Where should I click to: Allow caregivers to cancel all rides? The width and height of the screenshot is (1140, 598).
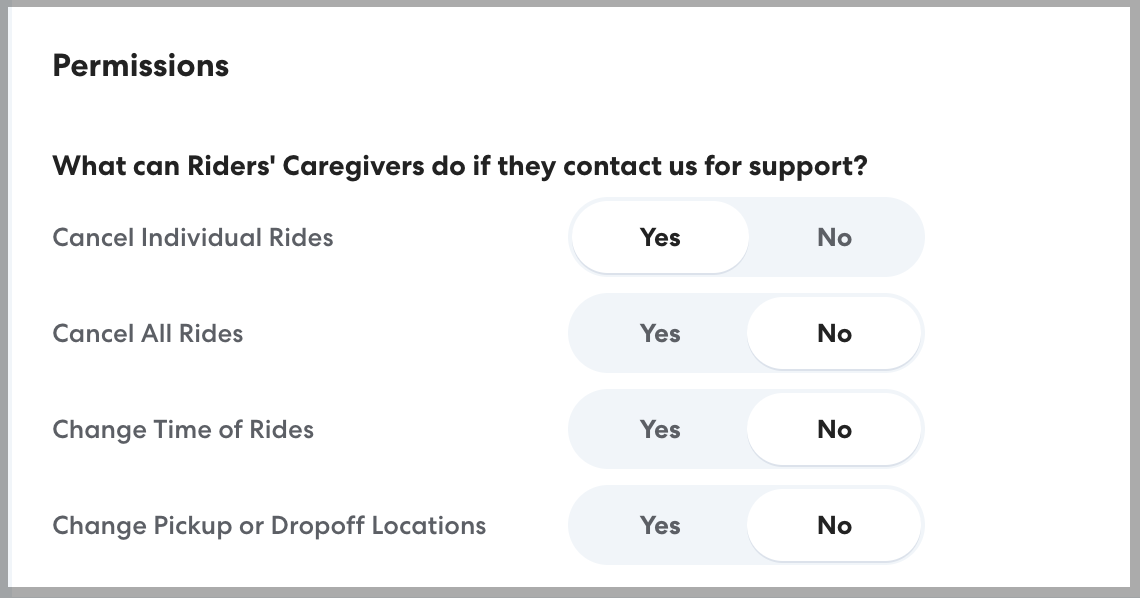click(x=660, y=333)
